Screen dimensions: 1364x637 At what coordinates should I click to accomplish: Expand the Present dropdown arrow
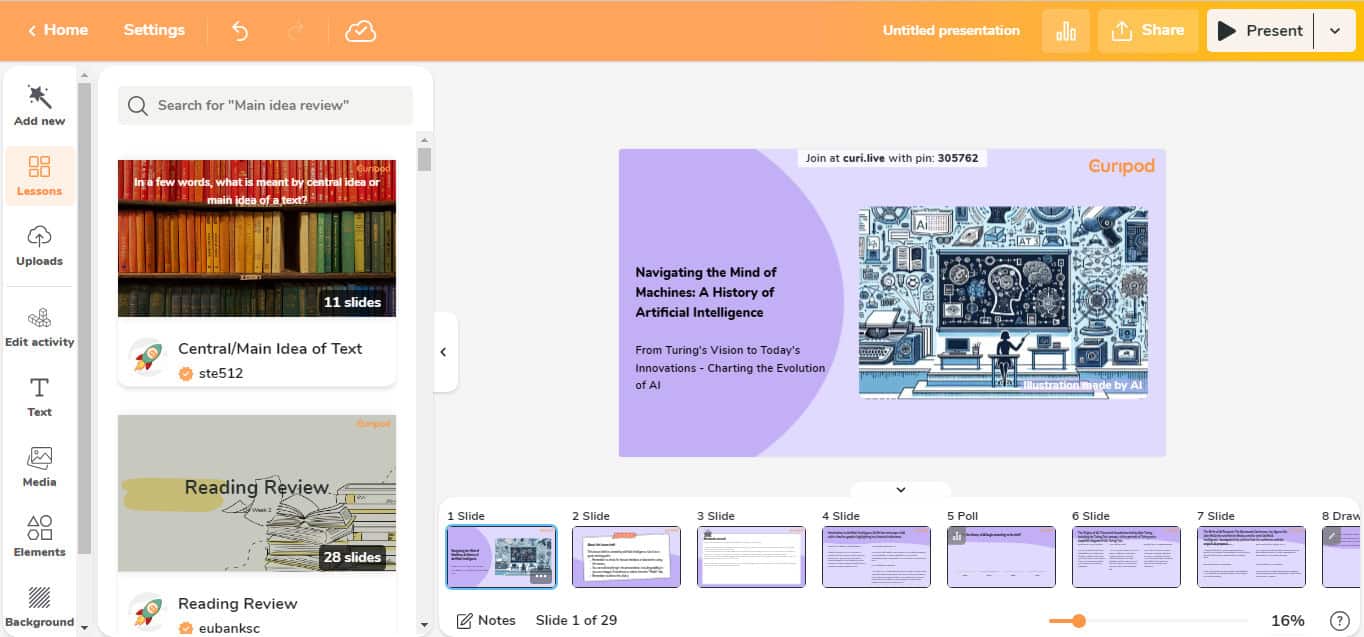click(x=1335, y=31)
